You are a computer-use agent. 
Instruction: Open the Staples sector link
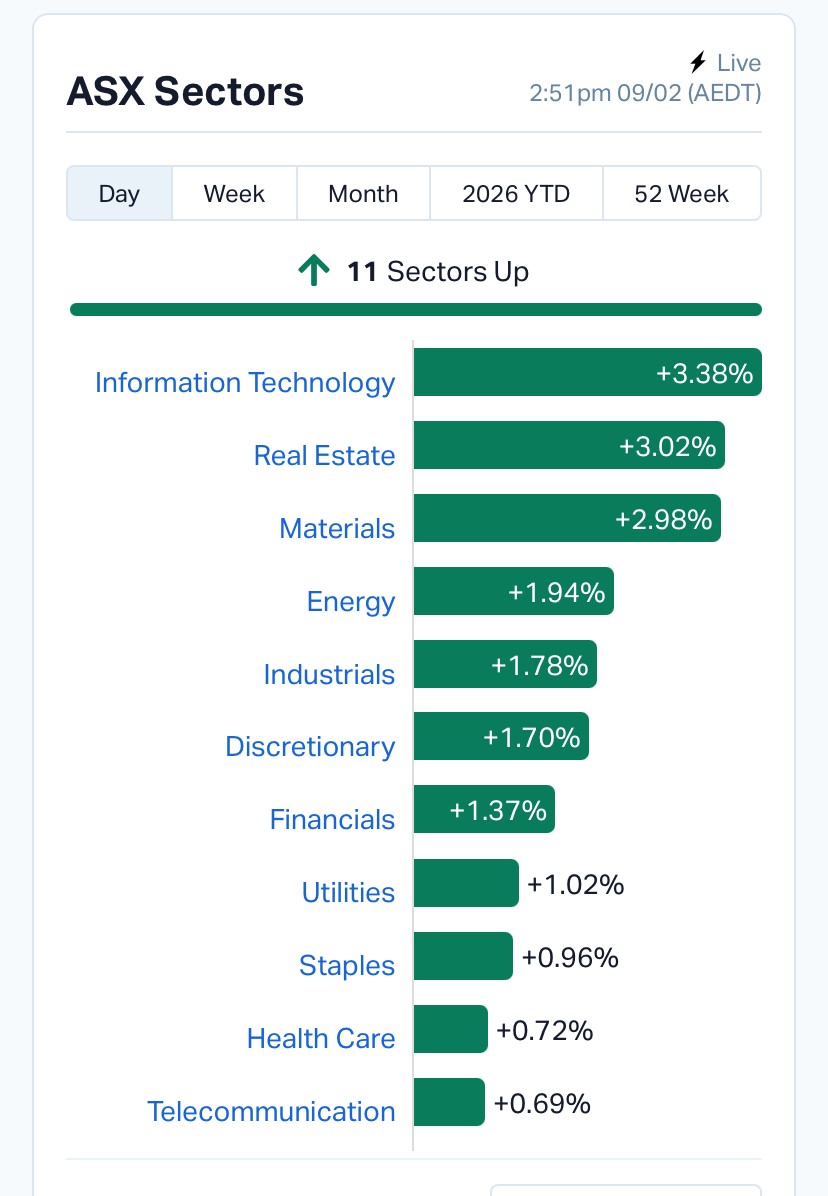coord(347,966)
